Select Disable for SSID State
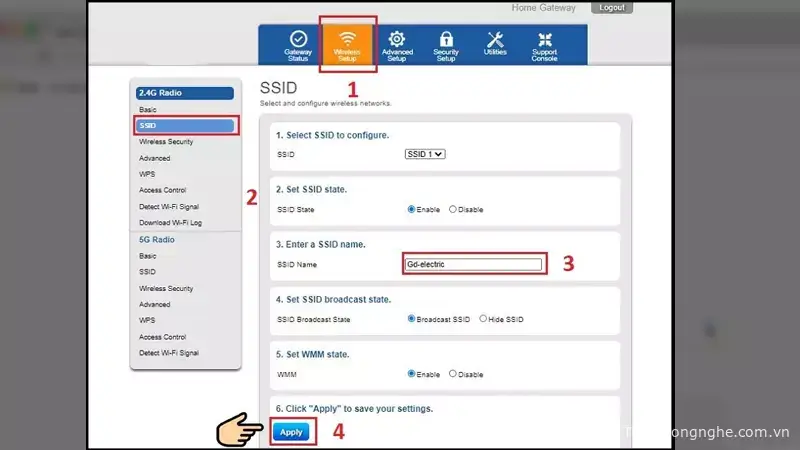800x450 pixels. 453,209
